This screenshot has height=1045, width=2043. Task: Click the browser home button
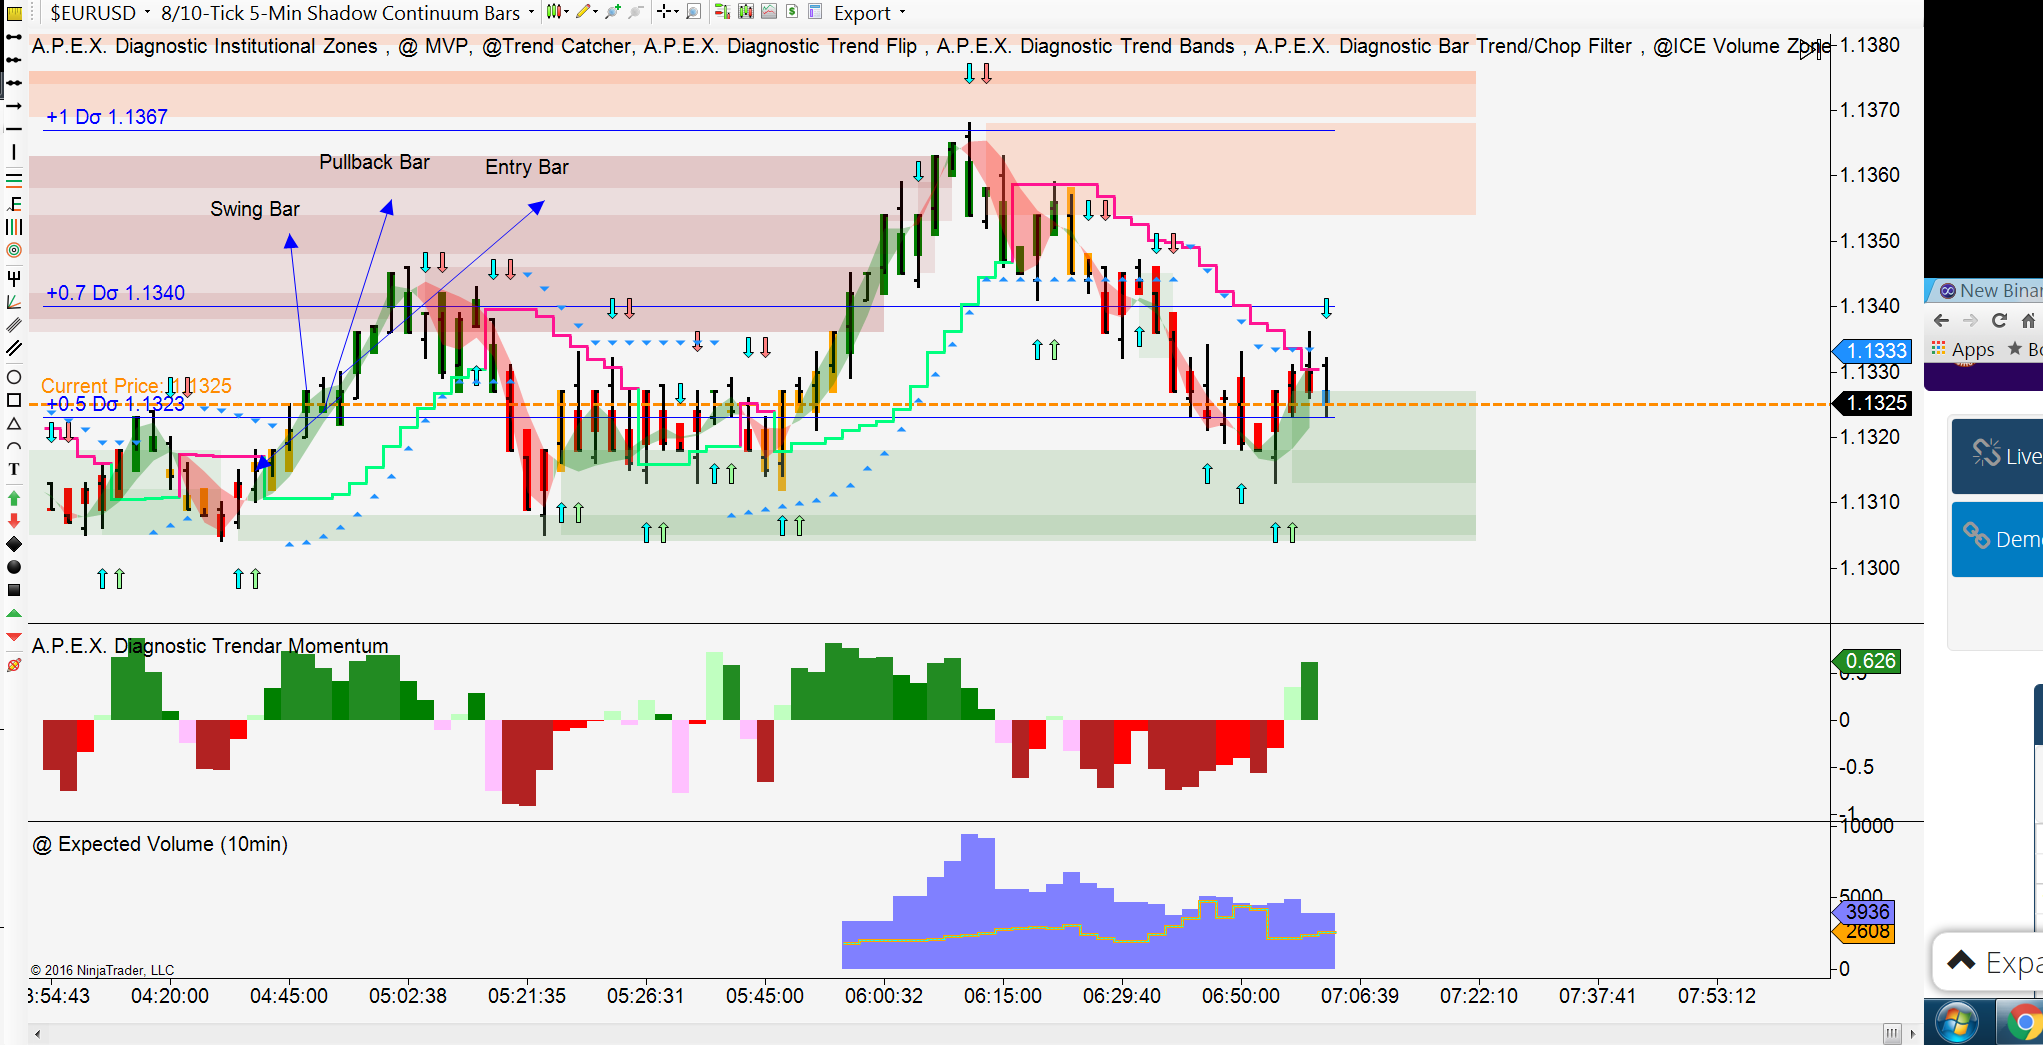2028,320
